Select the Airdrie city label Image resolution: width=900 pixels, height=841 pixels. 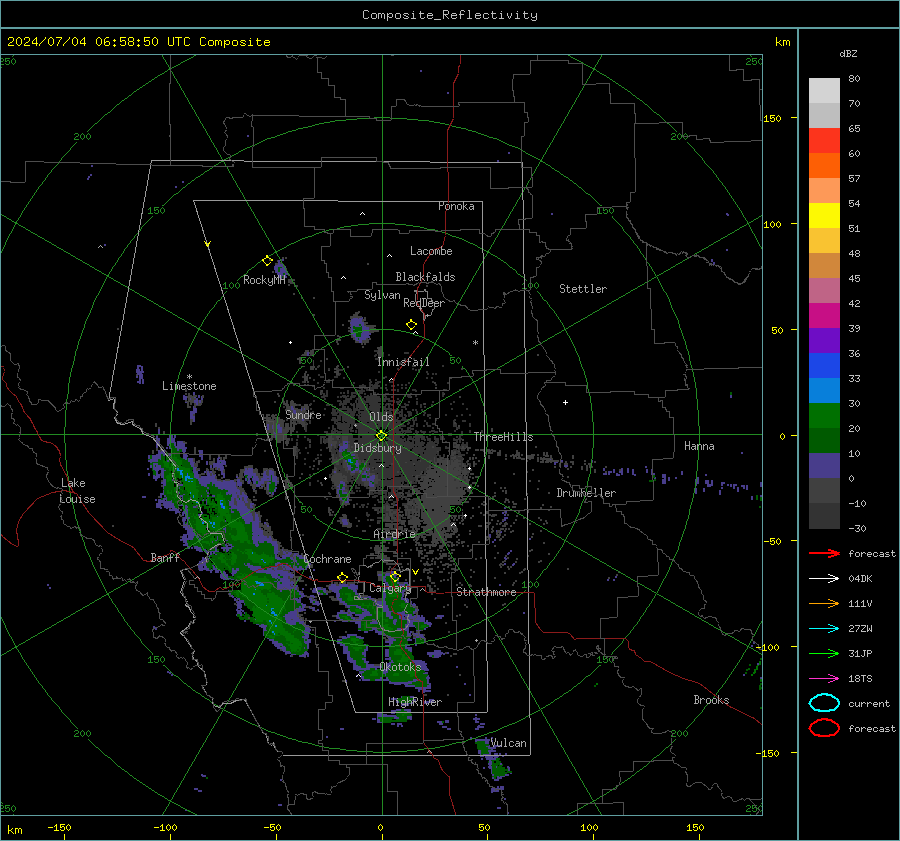[x=394, y=534]
